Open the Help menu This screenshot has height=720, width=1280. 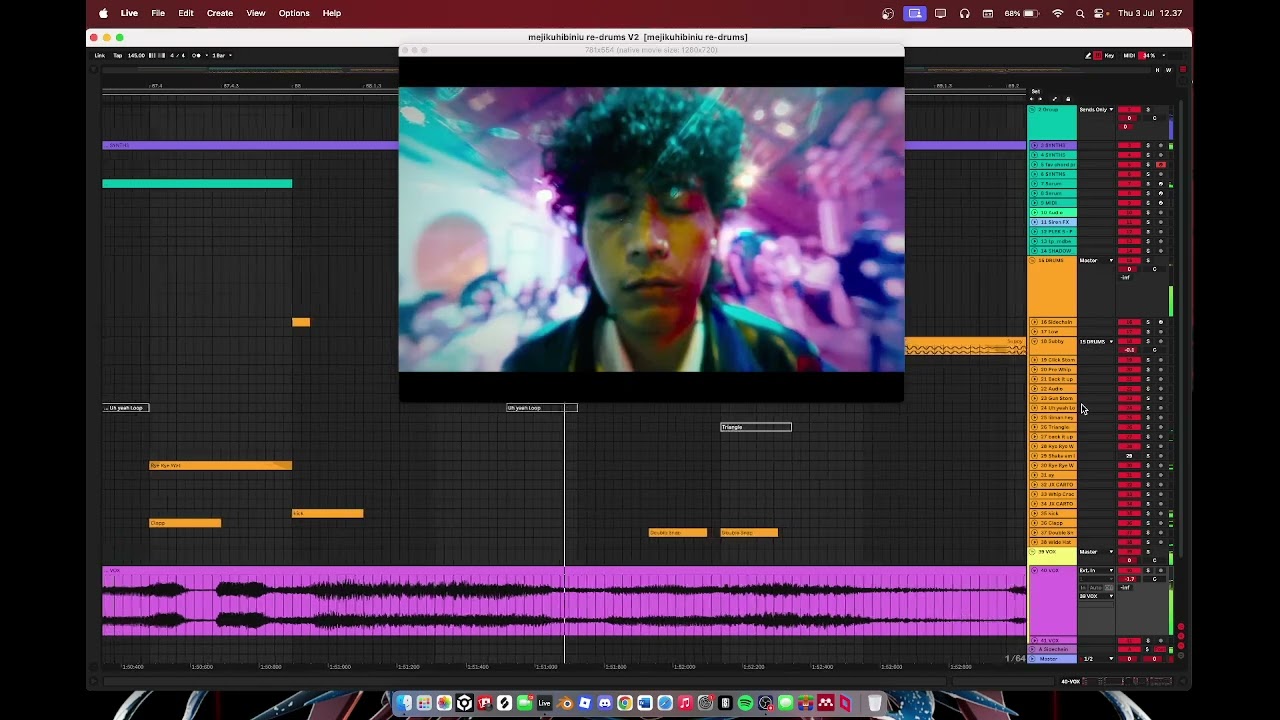pyautogui.click(x=332, y=13)
